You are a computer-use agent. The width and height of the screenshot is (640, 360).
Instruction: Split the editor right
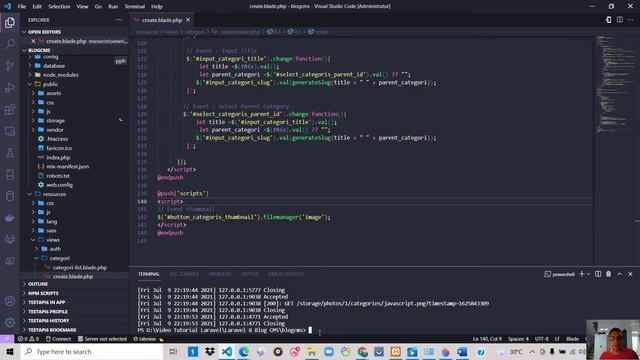tap(620, 20)
